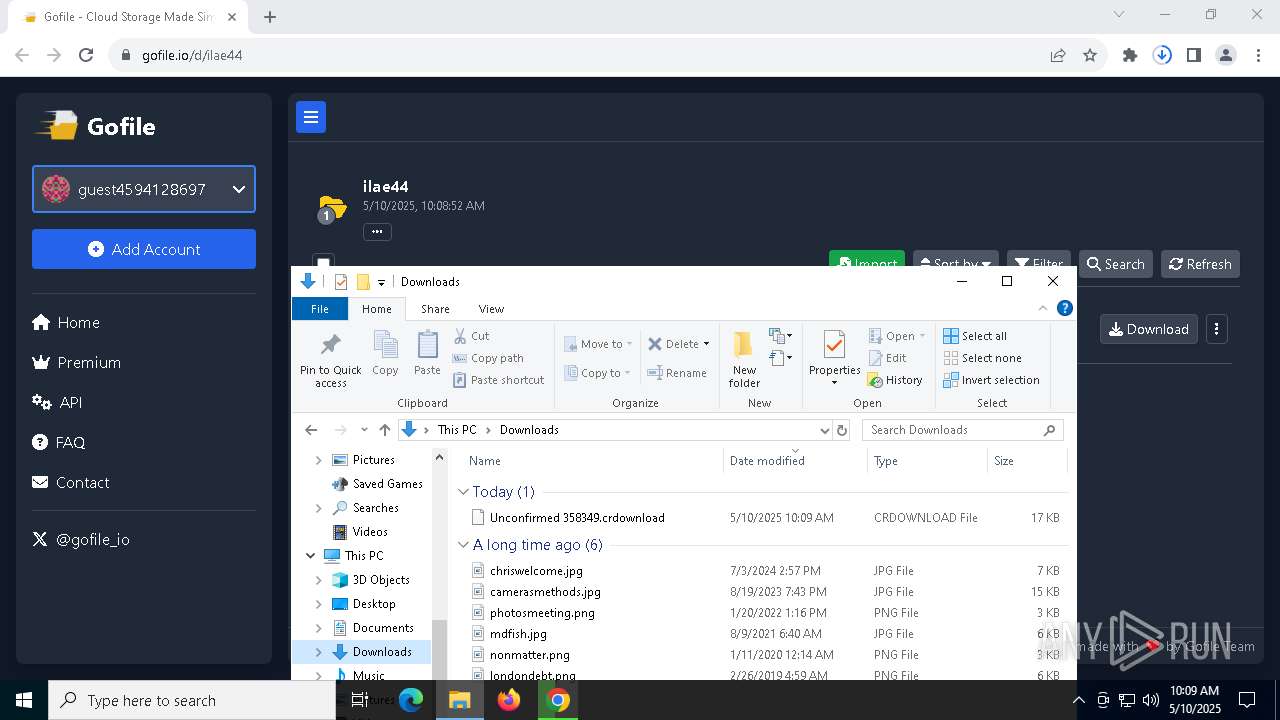Open Premium in the Gofile sidebar

[77, 362]
